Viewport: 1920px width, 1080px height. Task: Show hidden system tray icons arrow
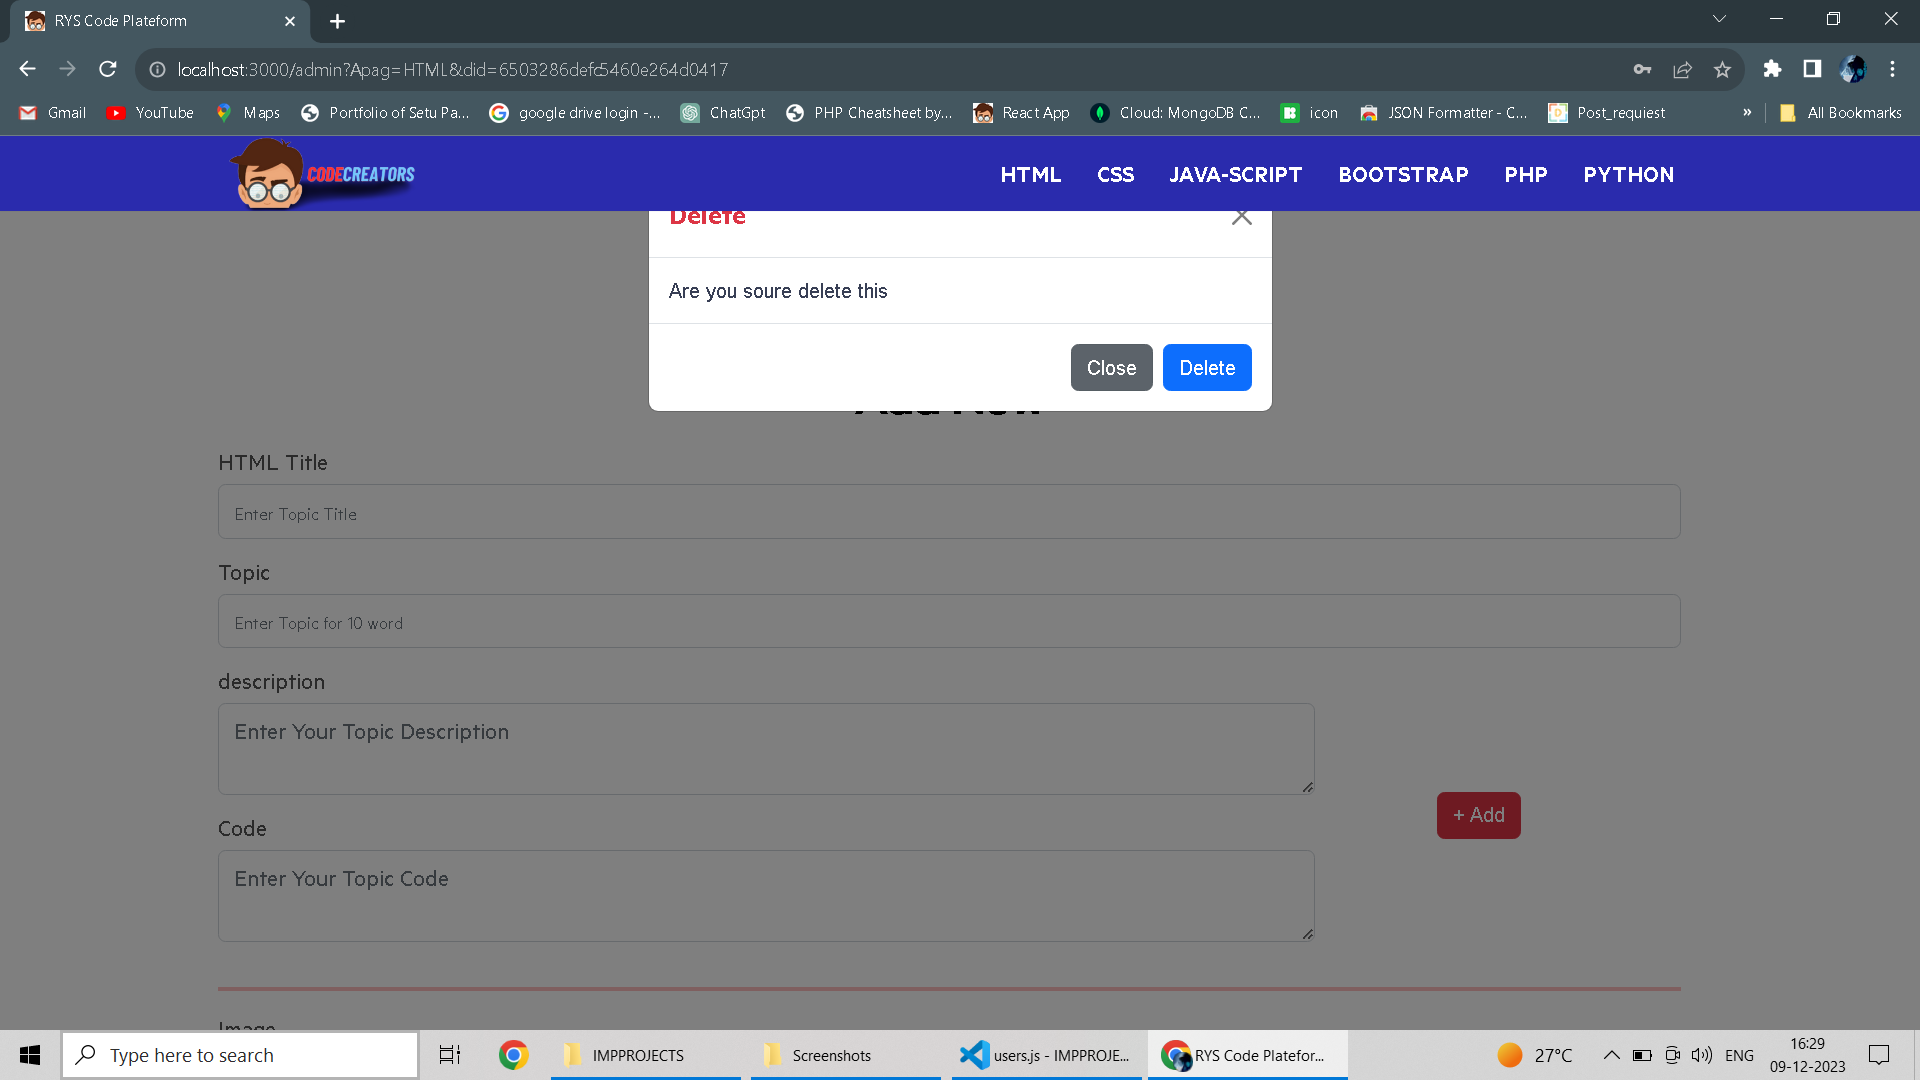(1611, 1055)
